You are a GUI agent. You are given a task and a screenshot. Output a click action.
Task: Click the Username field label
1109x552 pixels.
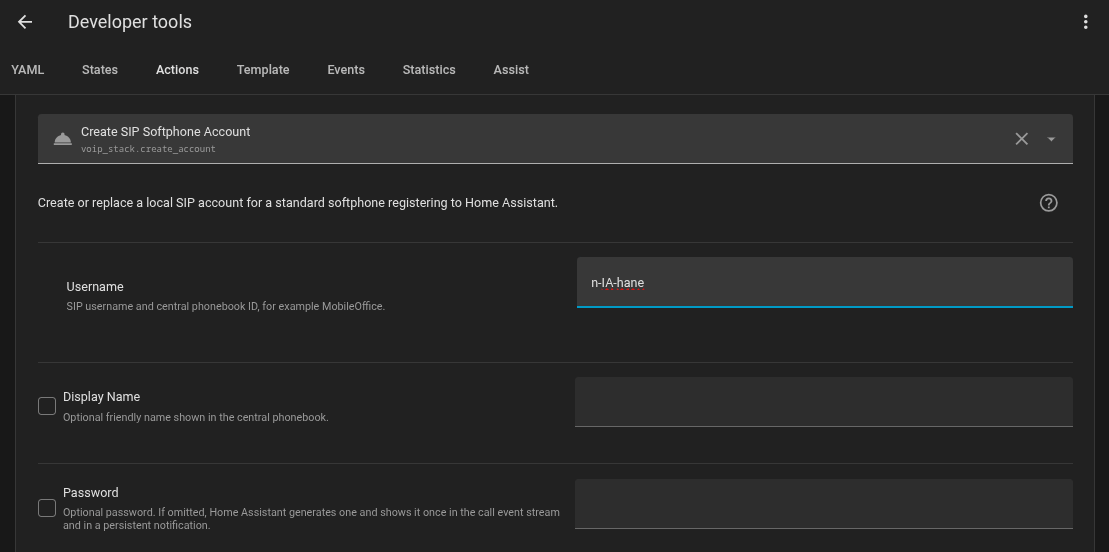(x=95, y=287)
